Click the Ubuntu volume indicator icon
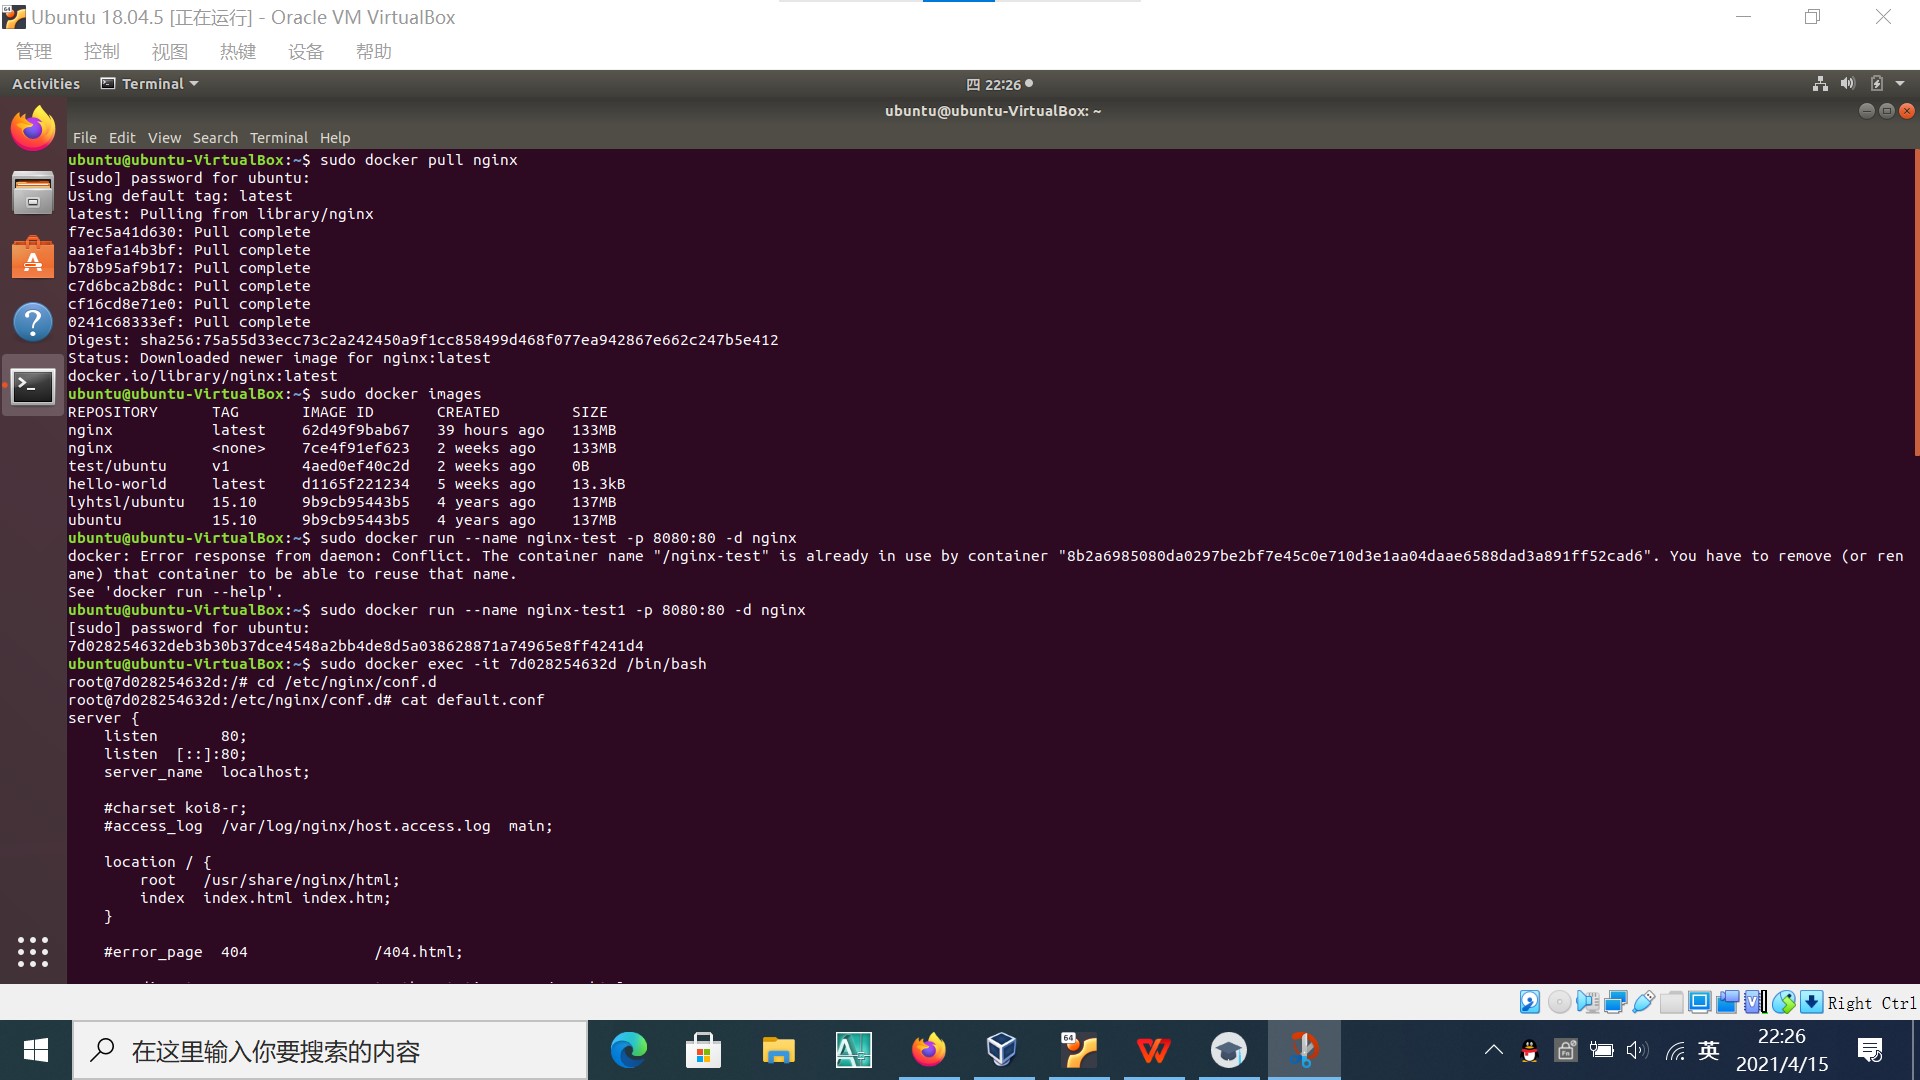This screenshot has width=1920, height=1080. [1847, 84]
